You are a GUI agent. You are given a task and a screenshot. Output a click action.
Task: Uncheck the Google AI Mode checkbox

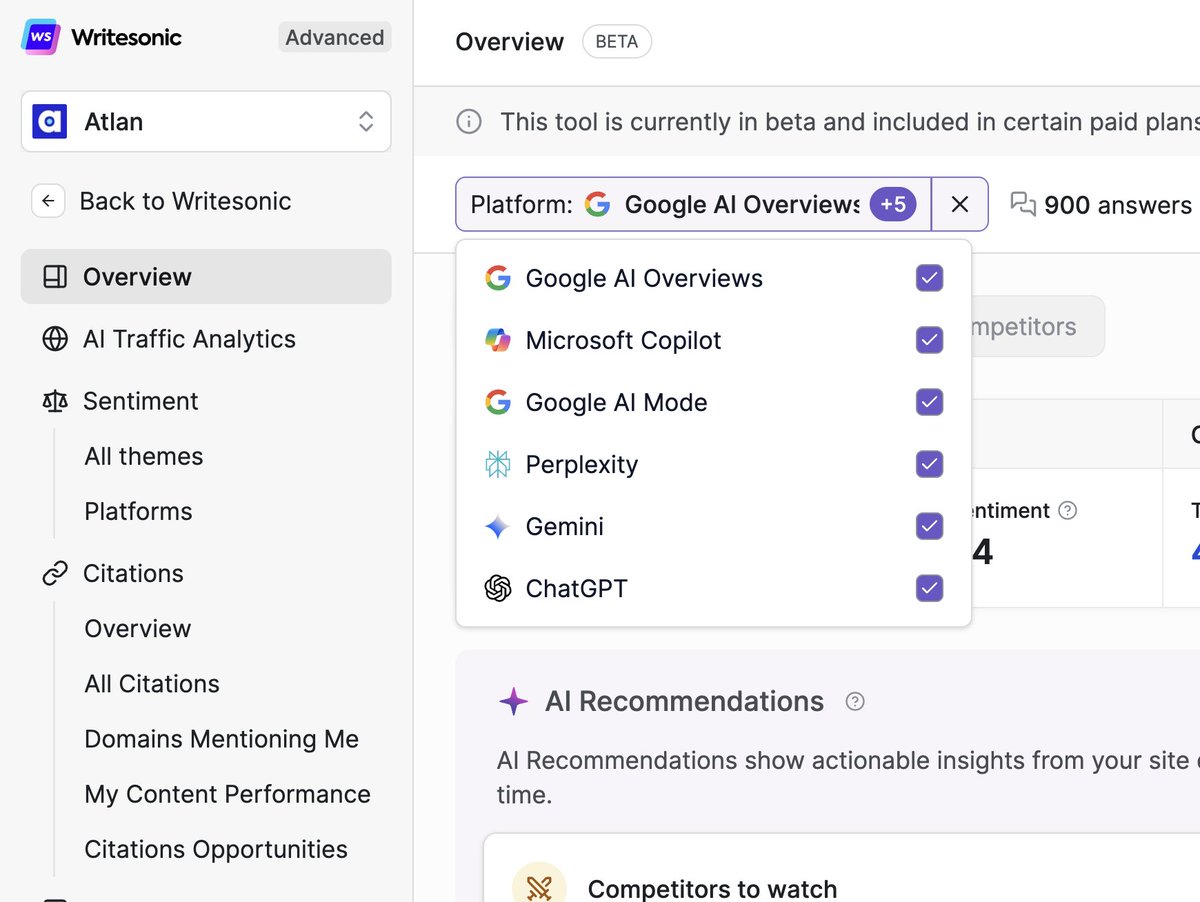pyautogui.click(x=930, y=402)
